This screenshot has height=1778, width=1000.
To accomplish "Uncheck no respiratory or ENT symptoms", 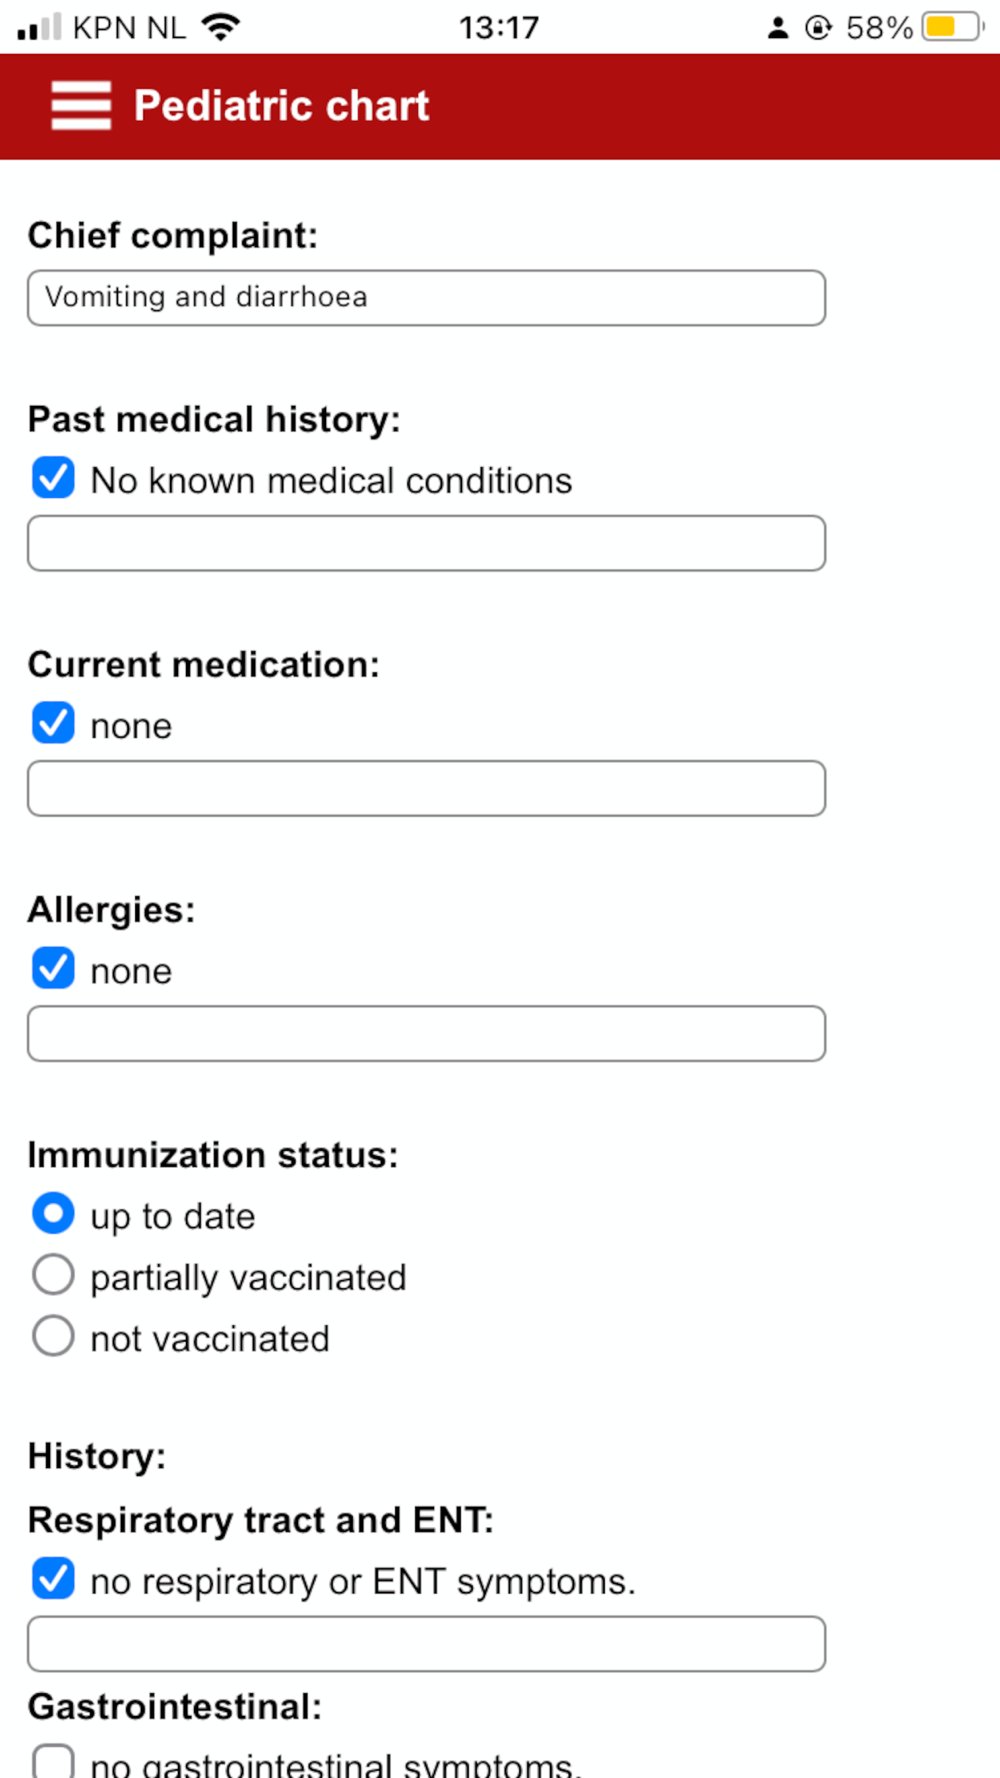I will [53, 1580].
